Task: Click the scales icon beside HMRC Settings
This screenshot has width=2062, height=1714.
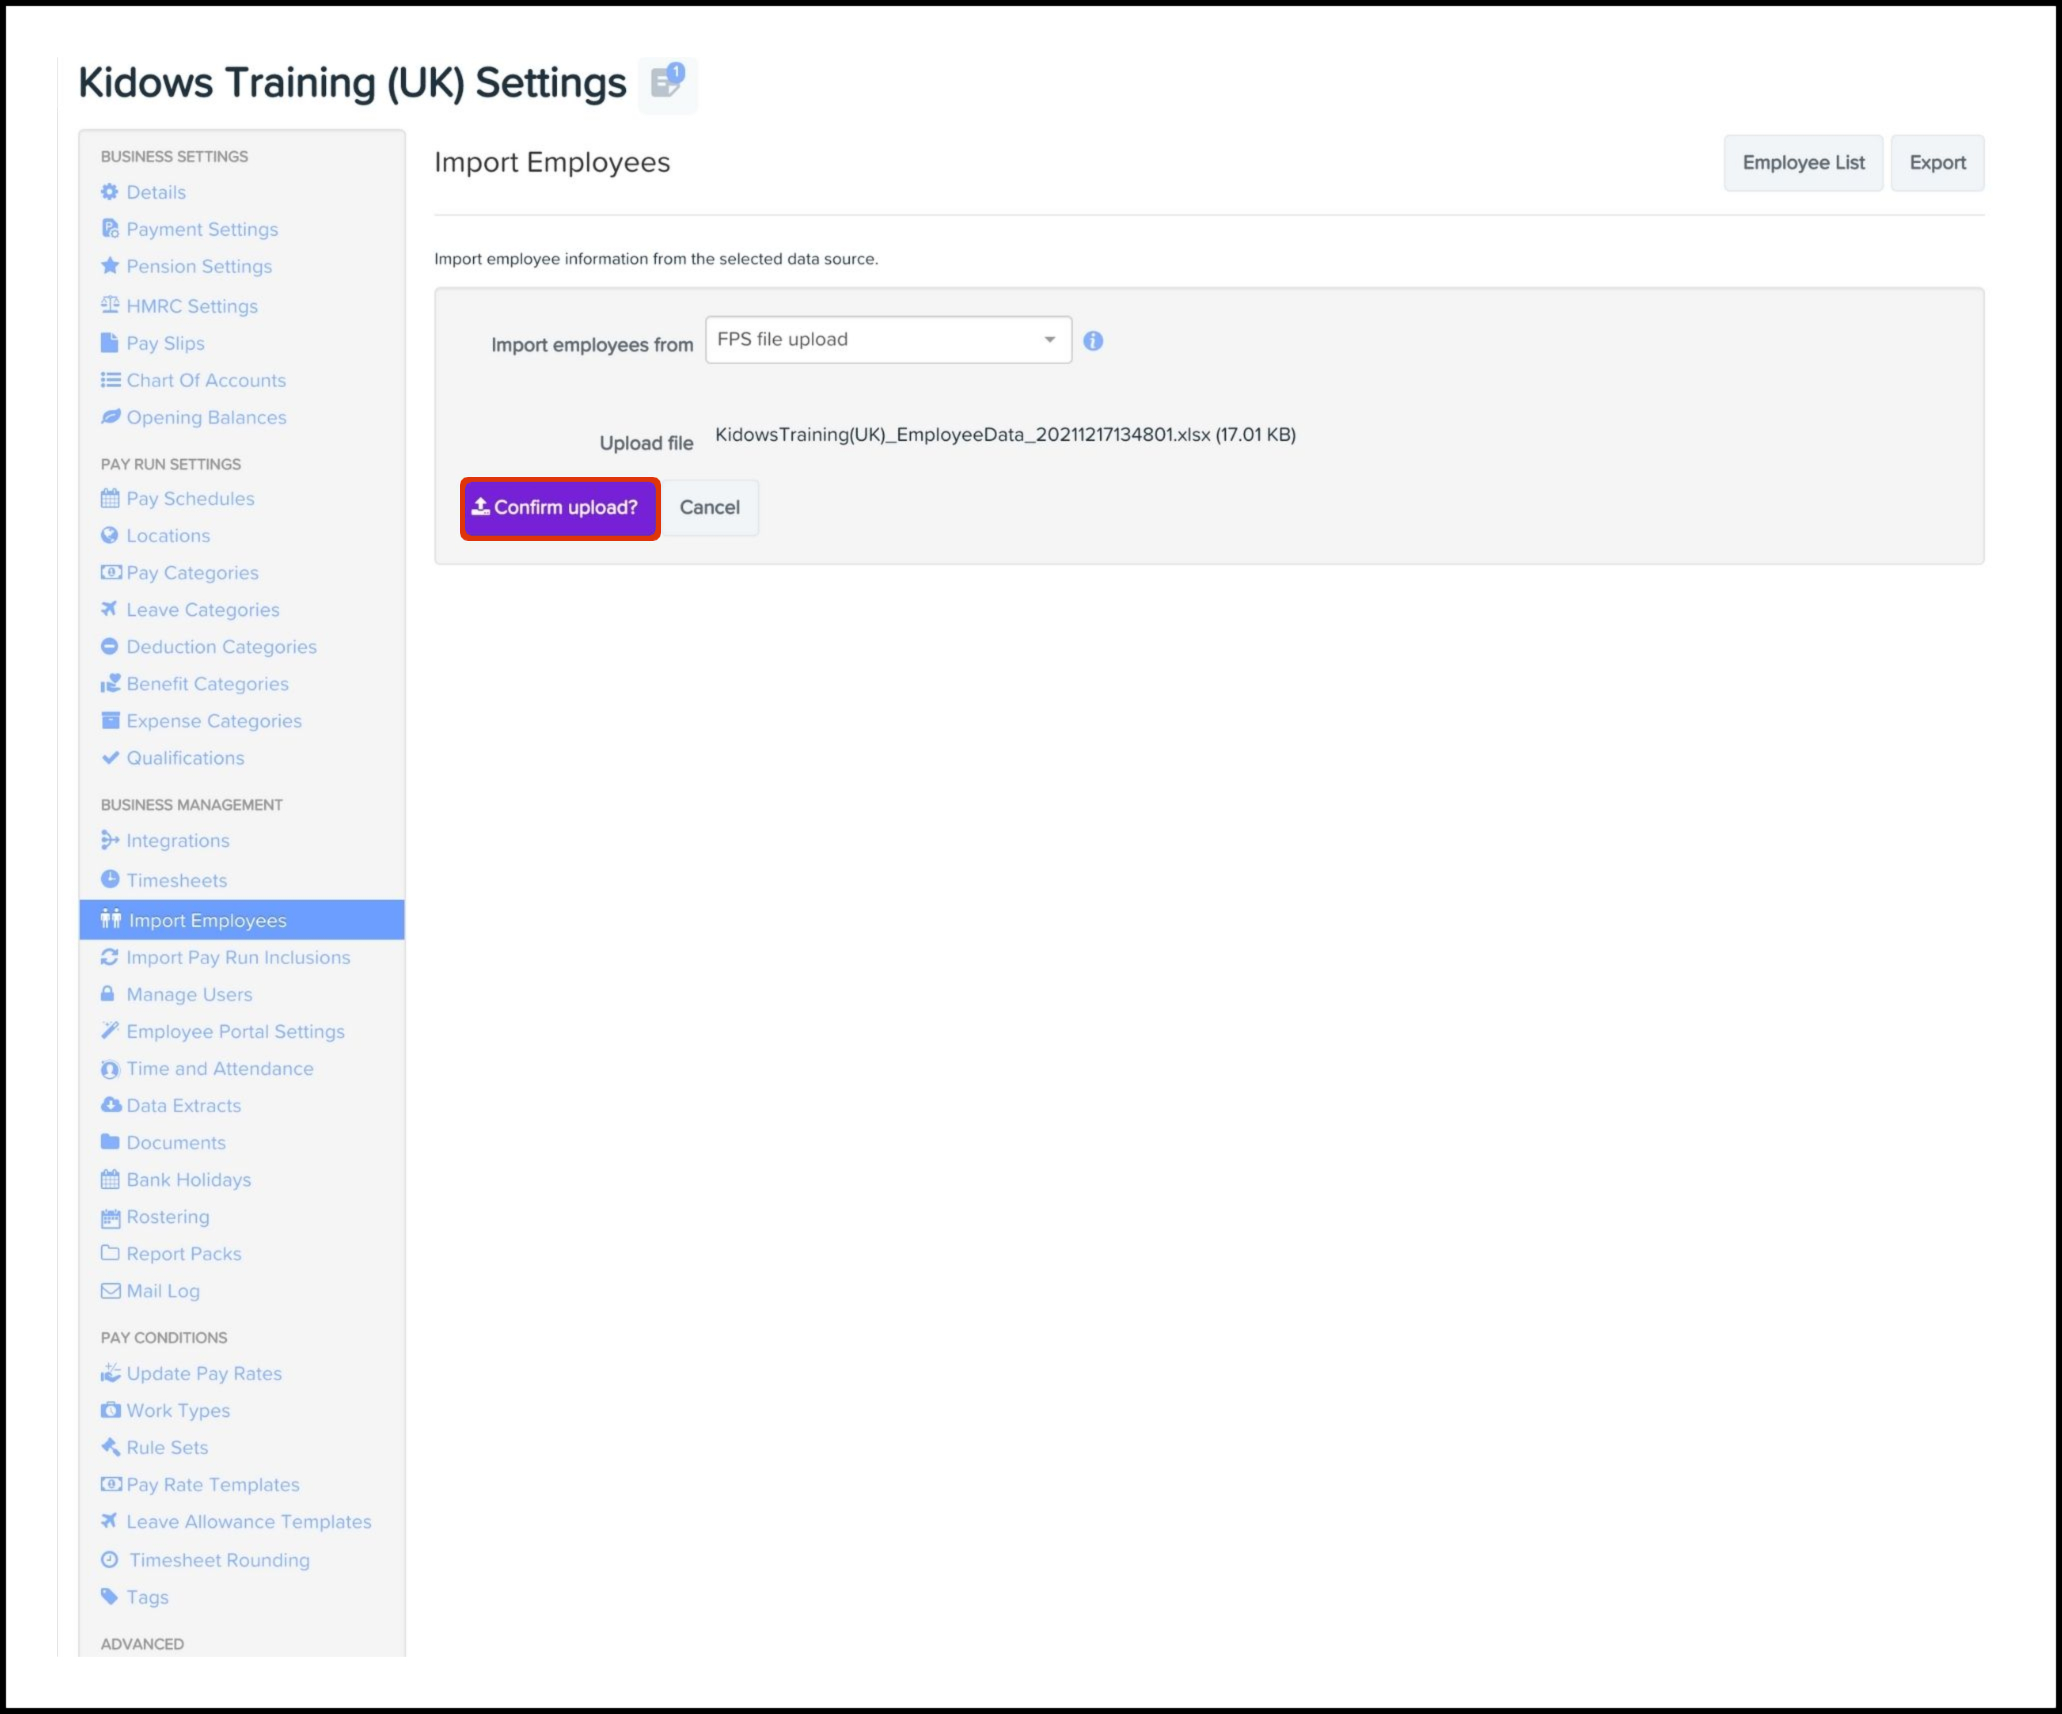Action: [x=110, y=305]
